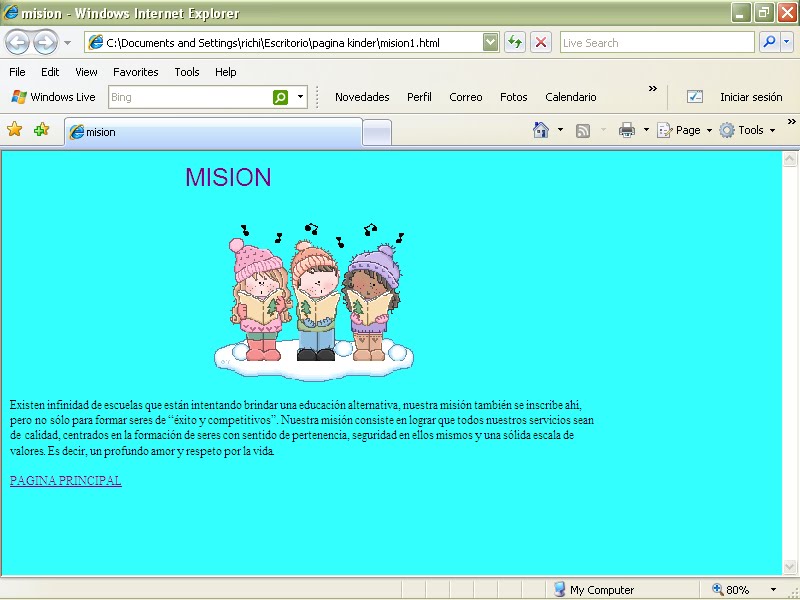Follow the PAGINA PRINCIPAL link
The image size is (800, 600).
tap(66, 481)
